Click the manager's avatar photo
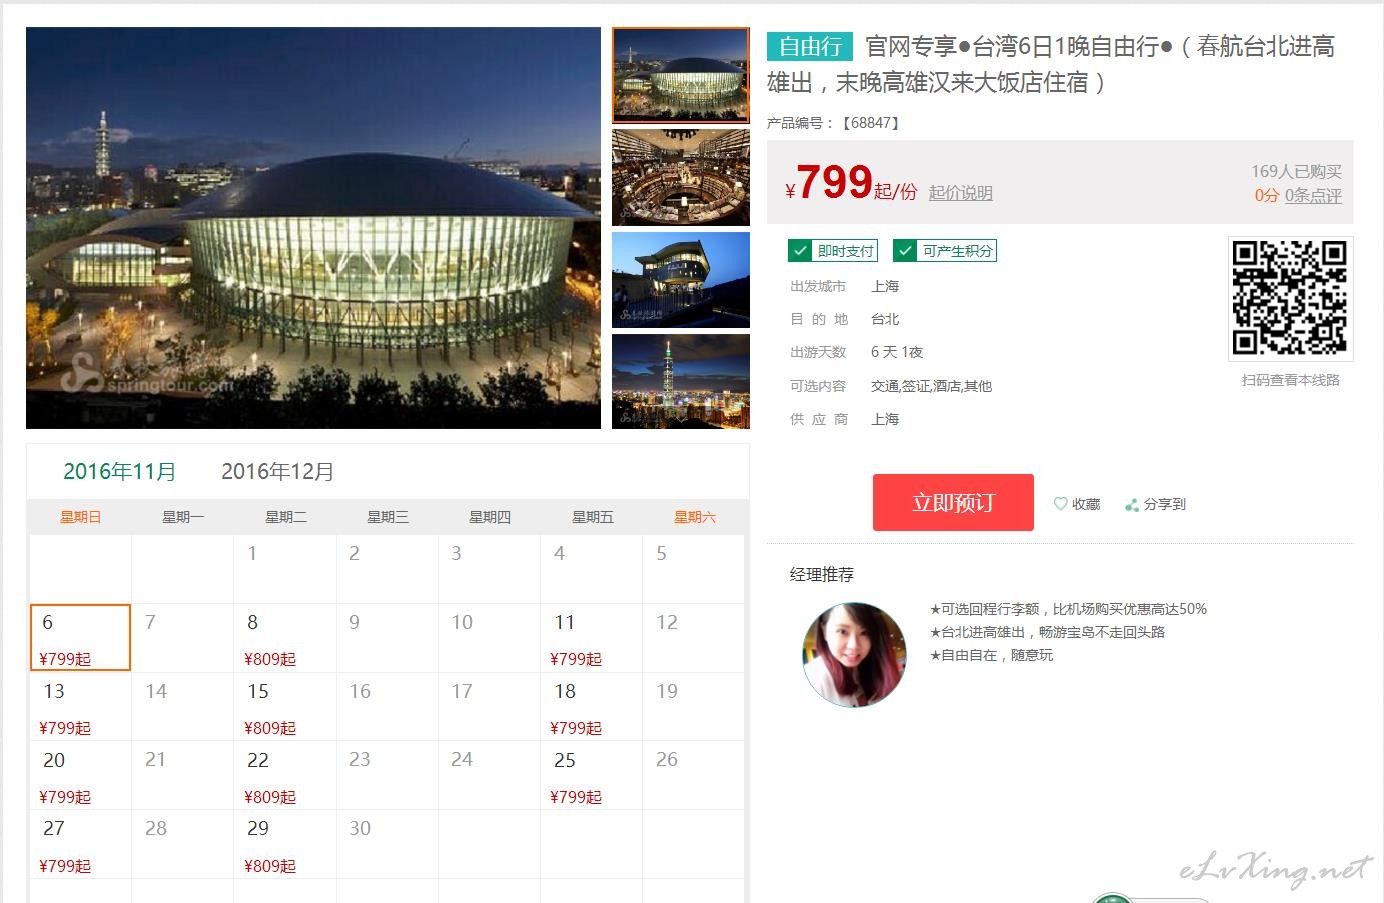 tap(854, 654)
